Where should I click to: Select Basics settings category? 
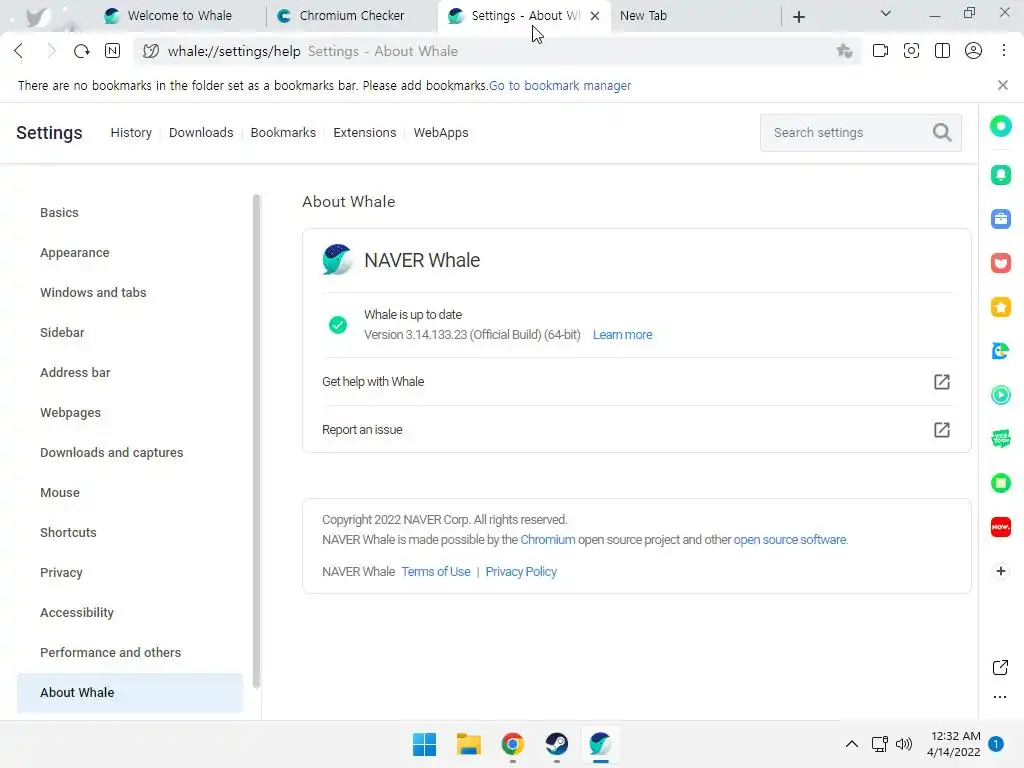[130, 213]
